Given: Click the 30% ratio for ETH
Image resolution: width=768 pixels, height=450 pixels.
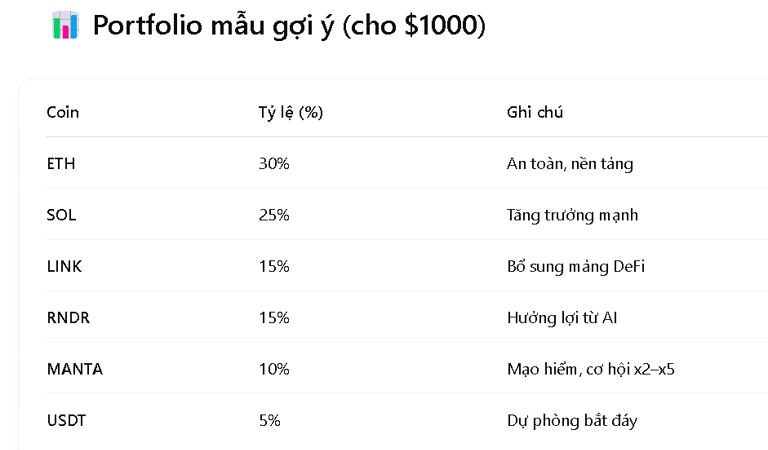Looking at the screenshot, I should coord(274,163).
